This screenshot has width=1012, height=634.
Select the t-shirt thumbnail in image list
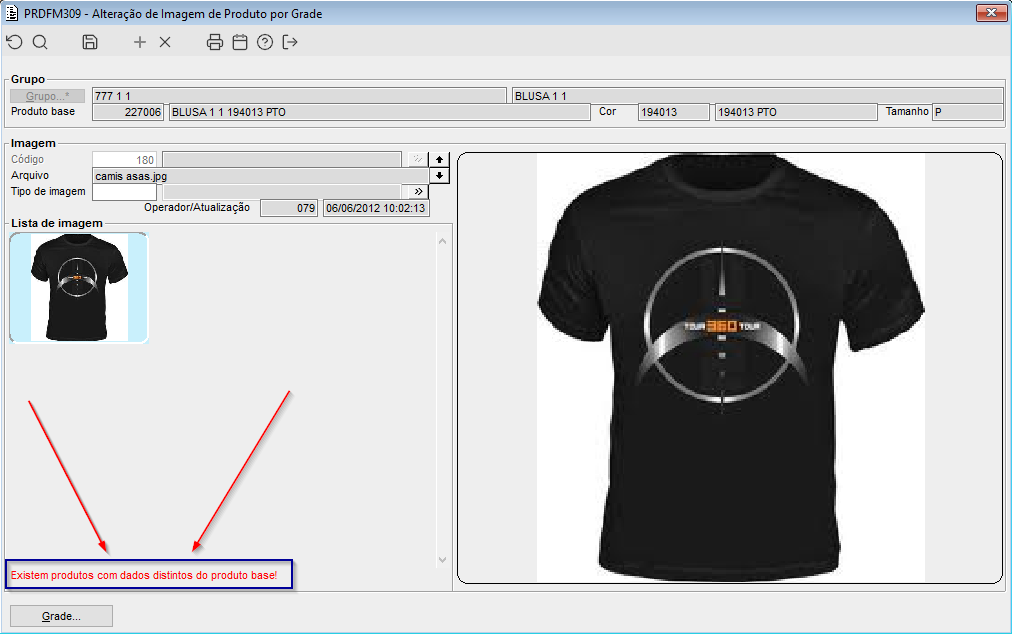(x=79, y=287)
